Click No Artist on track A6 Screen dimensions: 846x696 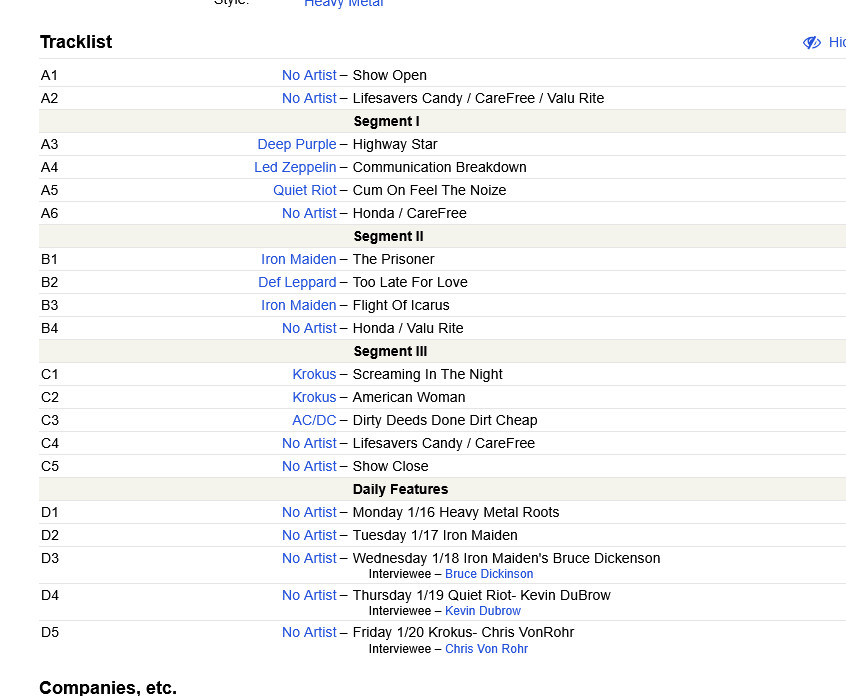[x=309, y=213]
